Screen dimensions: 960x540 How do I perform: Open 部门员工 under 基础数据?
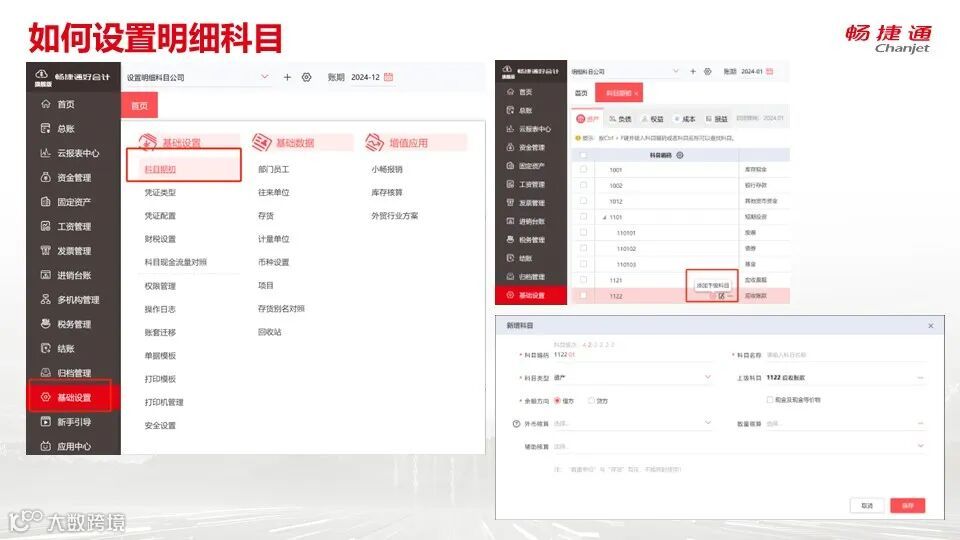point(274,169)
